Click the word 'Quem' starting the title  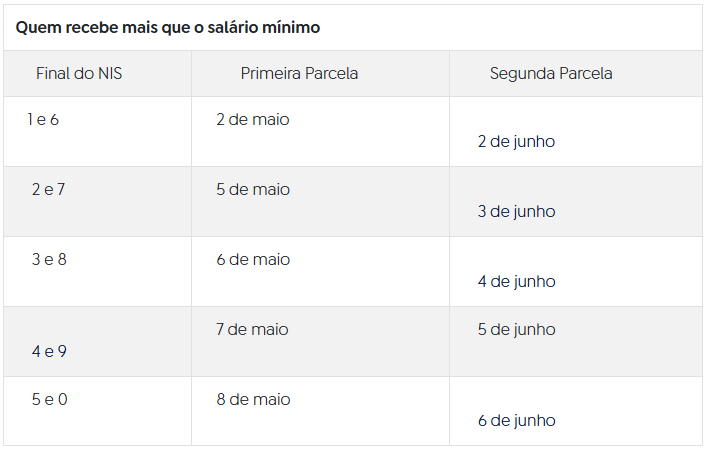point(37,27)
